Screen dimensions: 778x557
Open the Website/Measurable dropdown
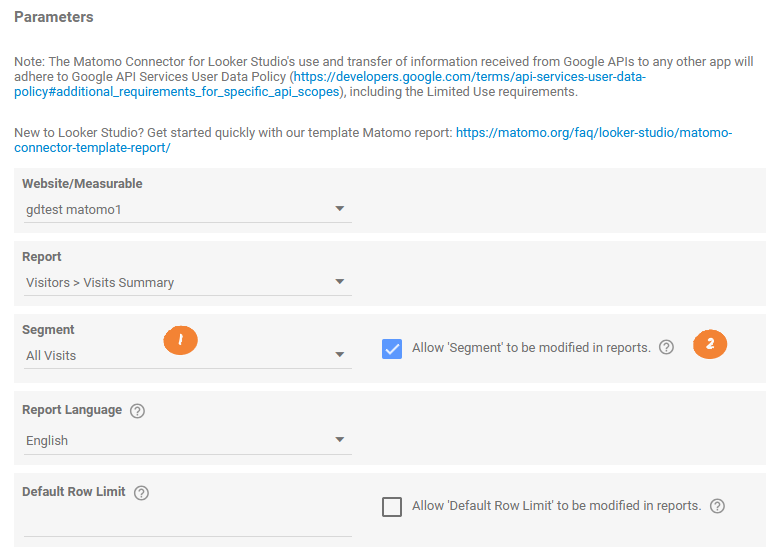click(340, 209)
